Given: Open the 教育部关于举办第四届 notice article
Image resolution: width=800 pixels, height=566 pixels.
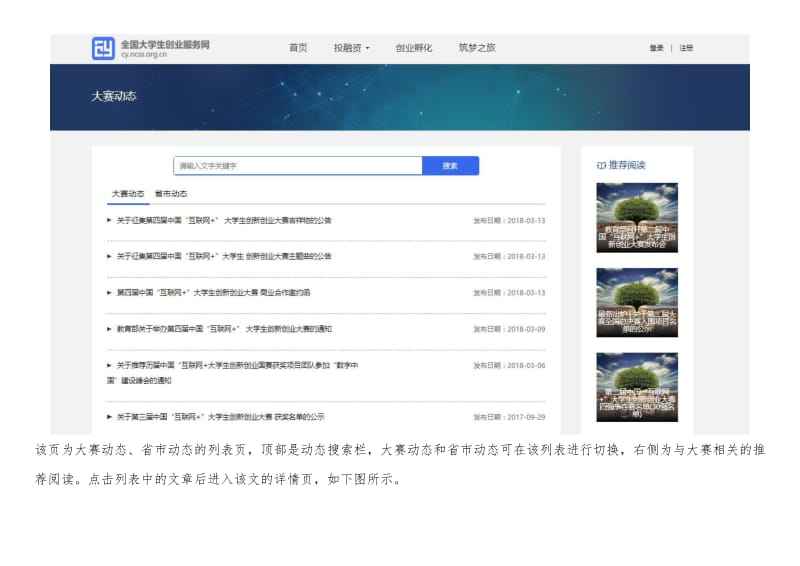Looking at the screenshot, I should pyautogui.click(x=224, y=329).
